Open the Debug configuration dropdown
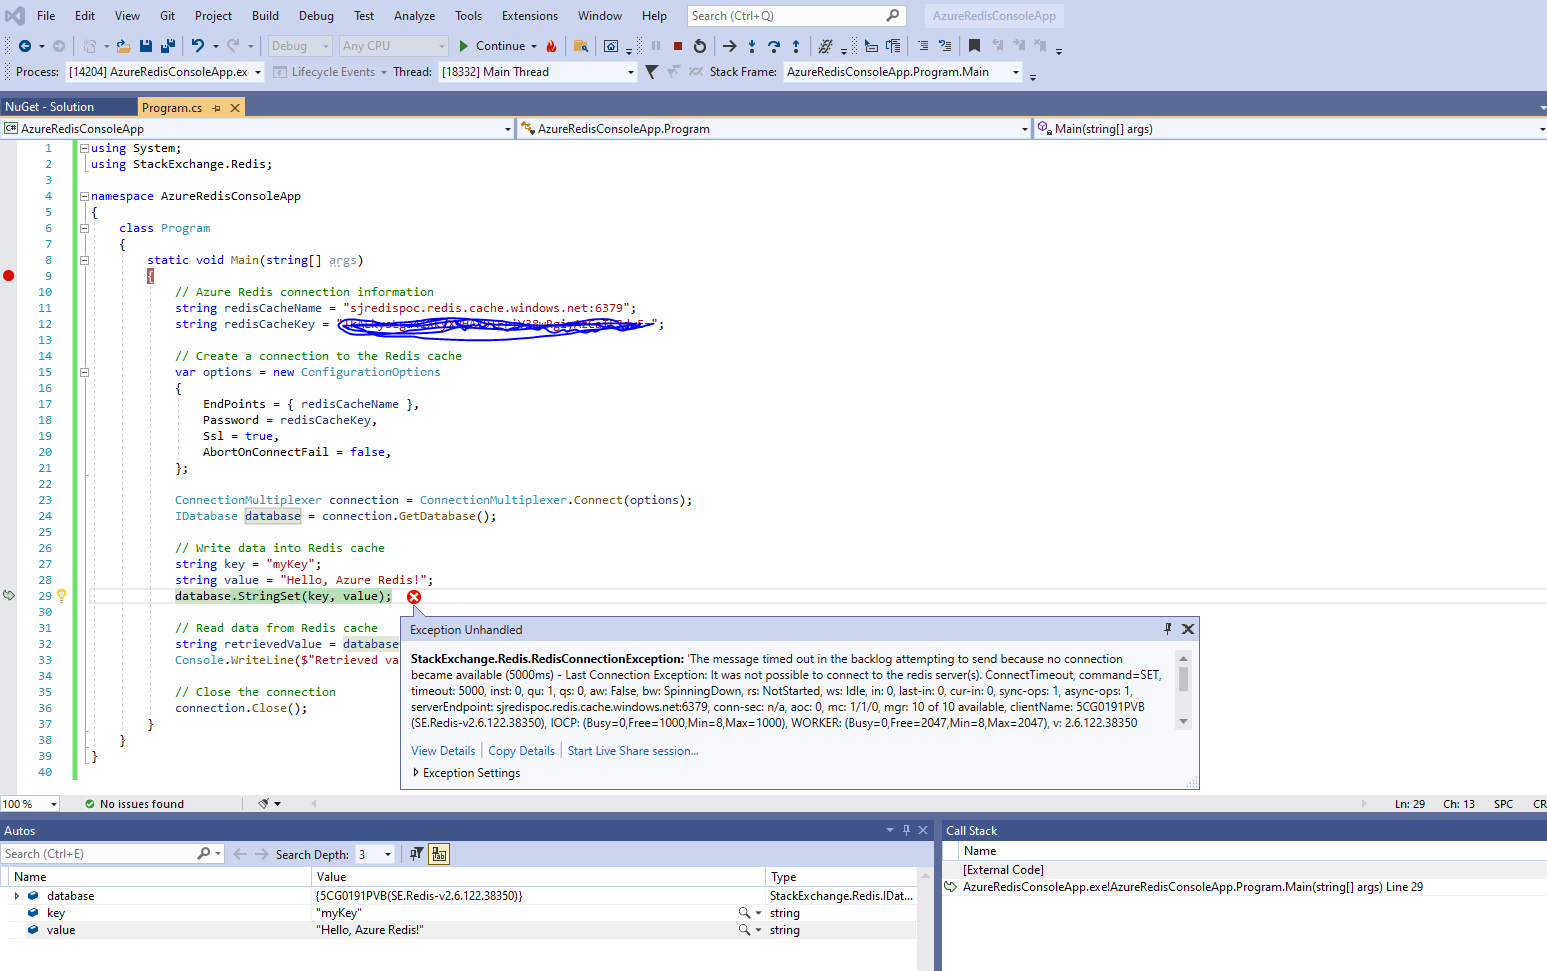The height and width of the screenshot is (971, 1547). [x=299, y=46]
